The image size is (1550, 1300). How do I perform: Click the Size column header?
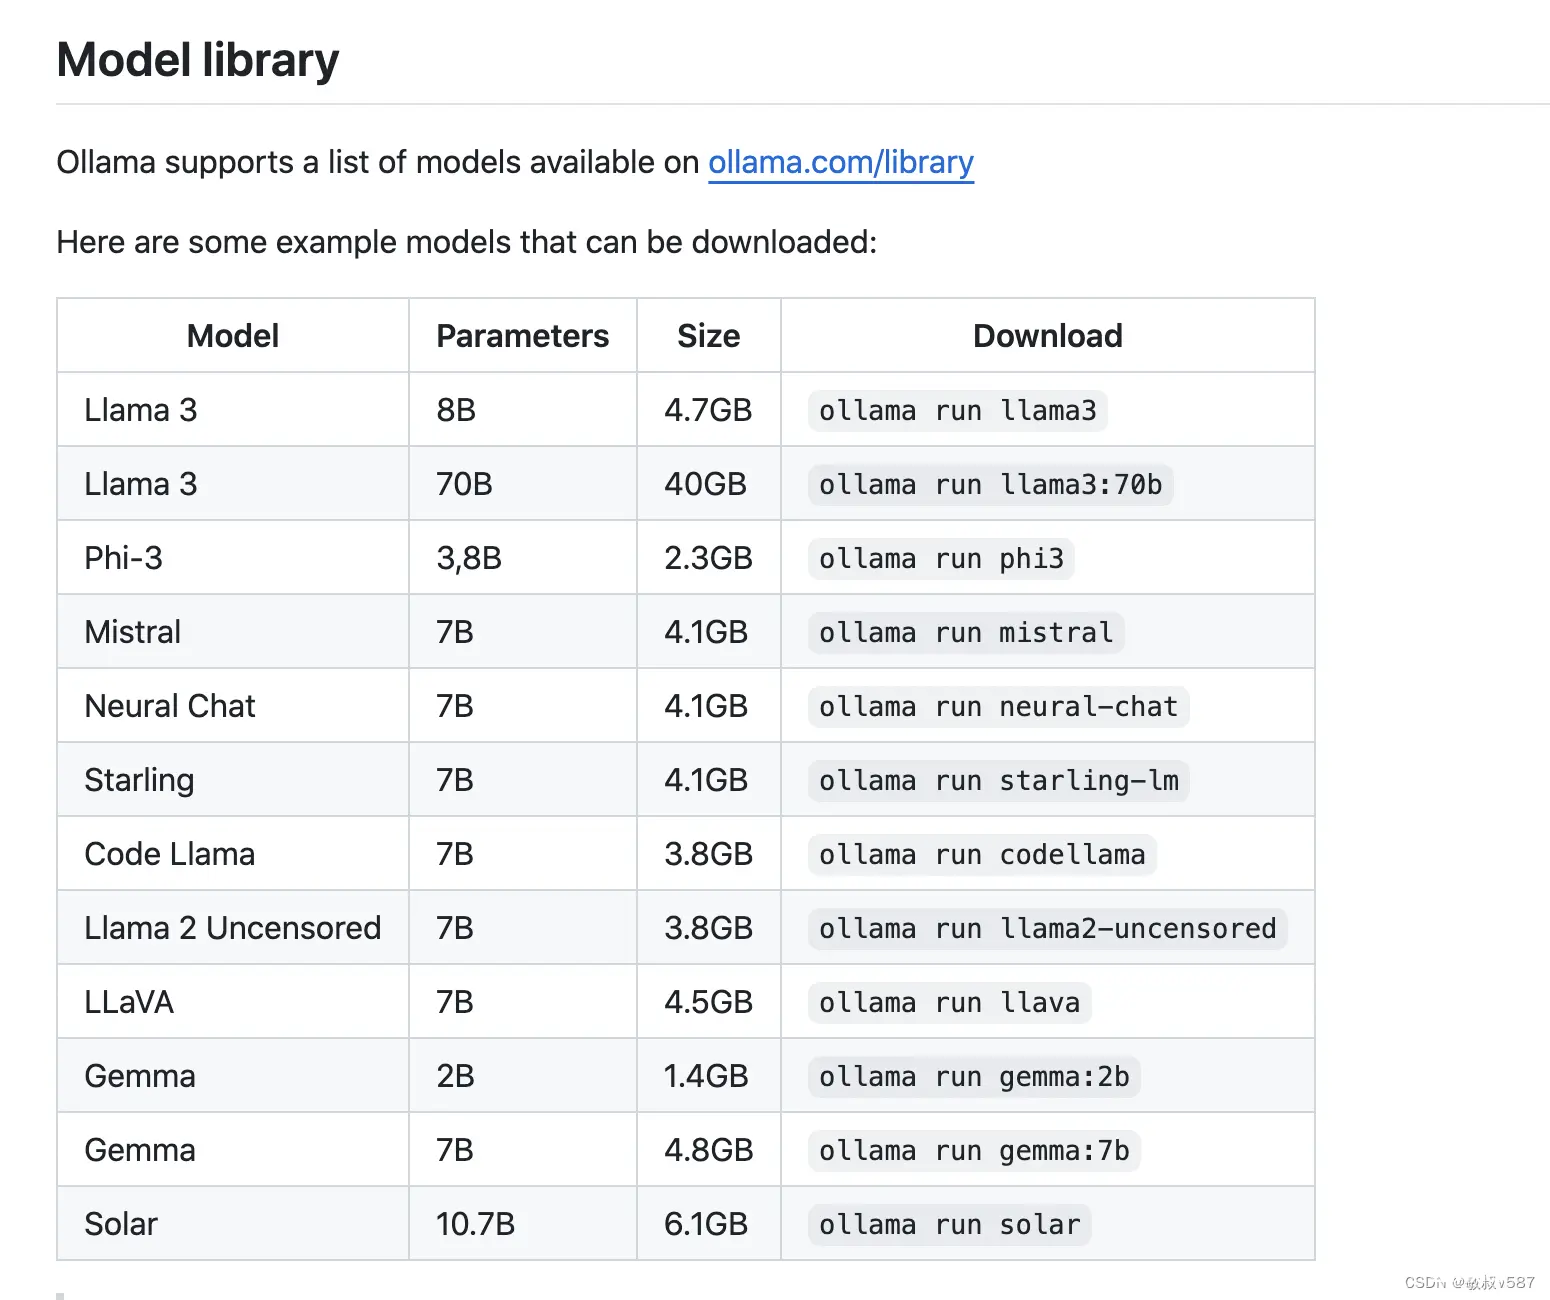708,336
